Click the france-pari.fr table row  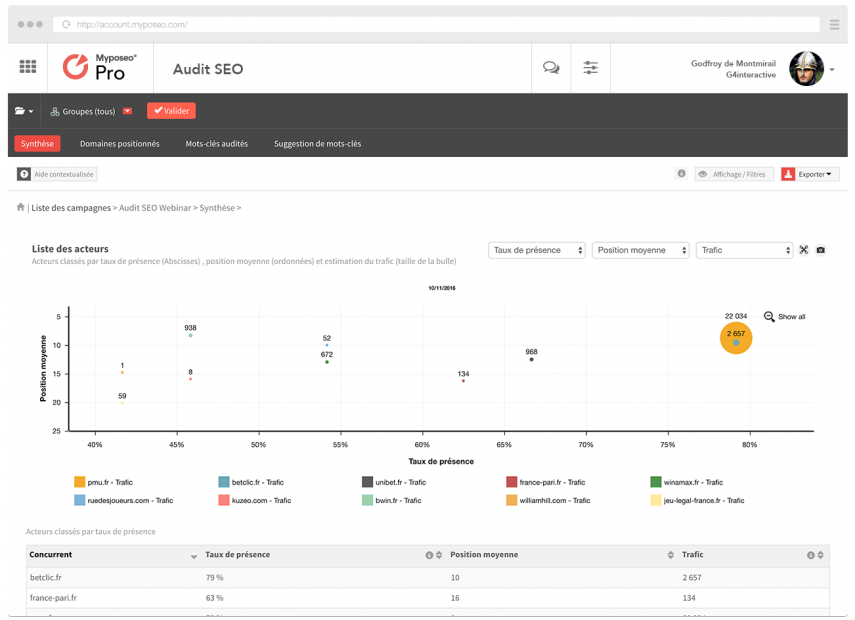(428, 598)
